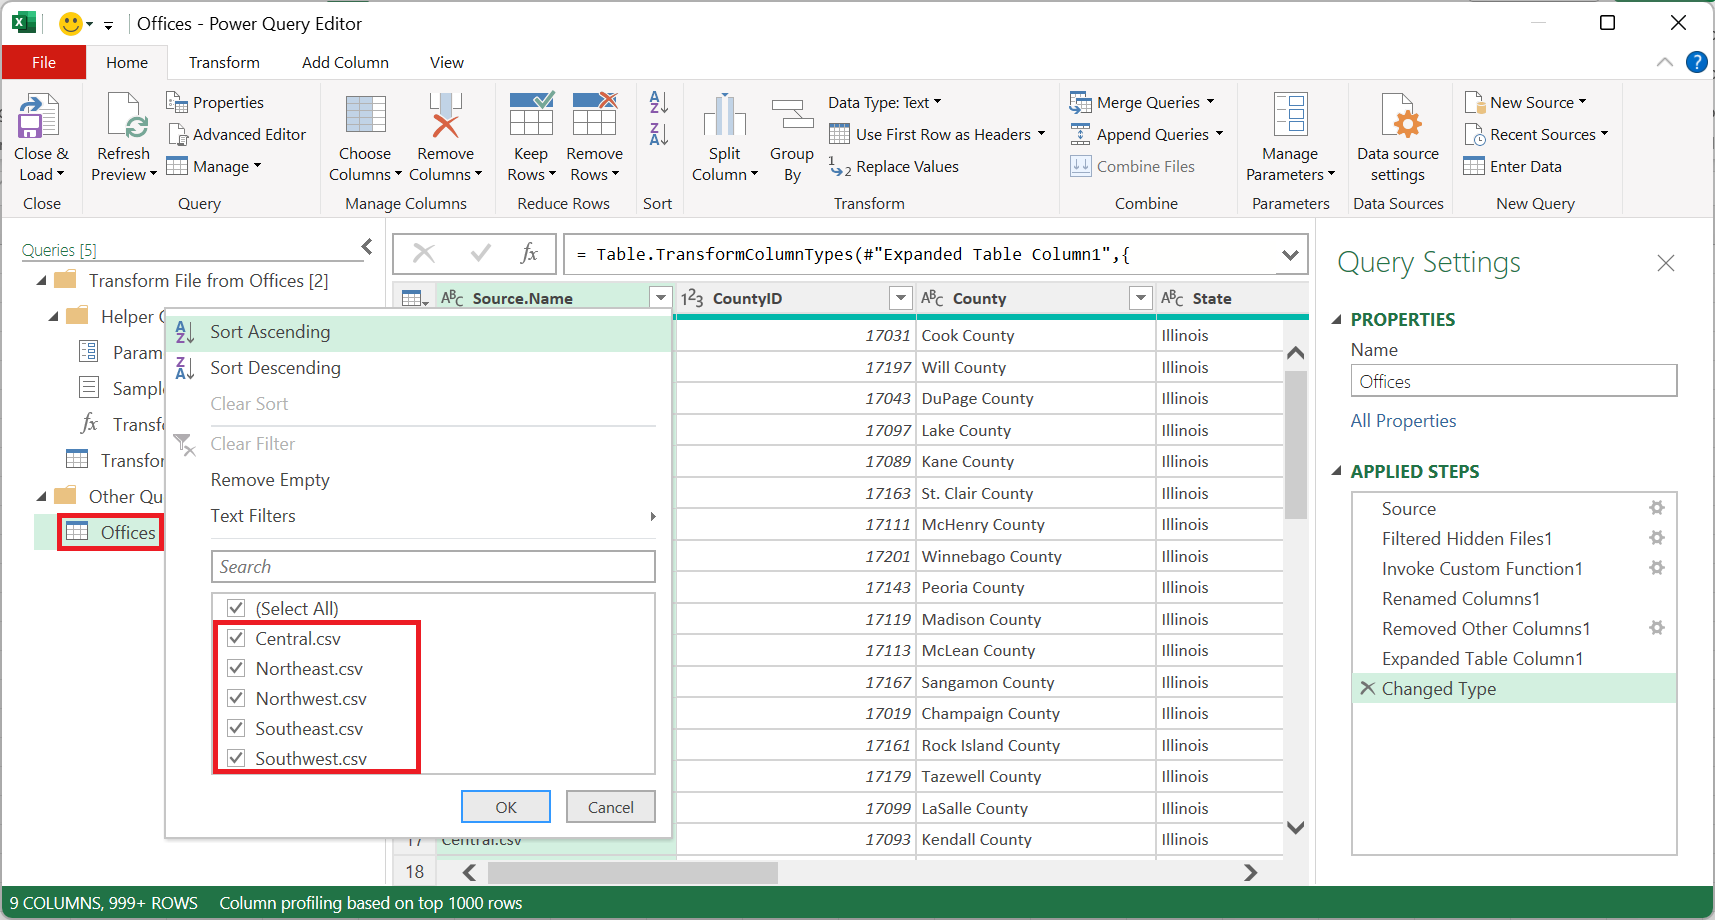Open gear for Invoke Custom Function1 step
Viewport: 1715px width, 920px height.
(1657, 568)
